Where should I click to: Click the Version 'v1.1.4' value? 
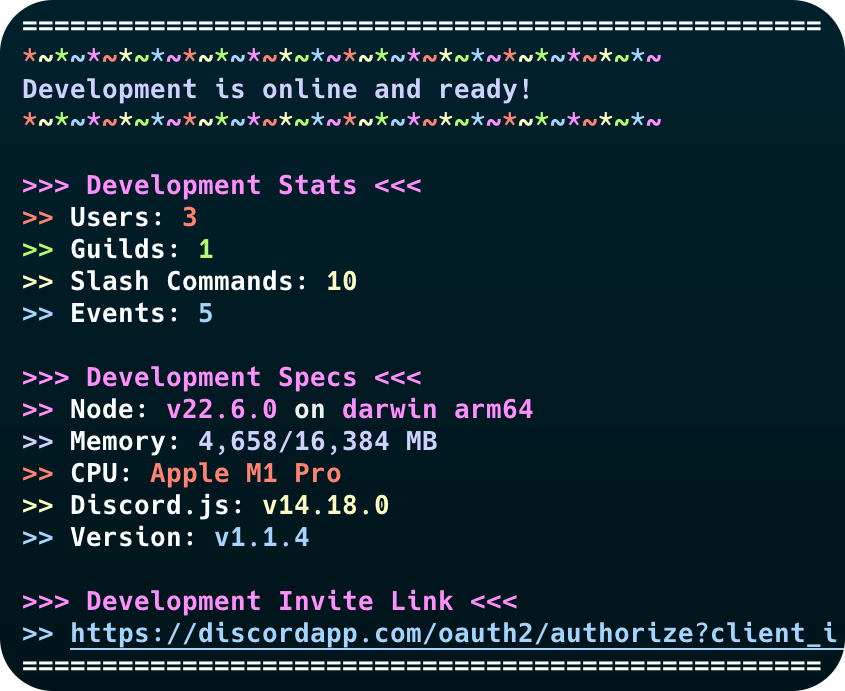(262, 537)
